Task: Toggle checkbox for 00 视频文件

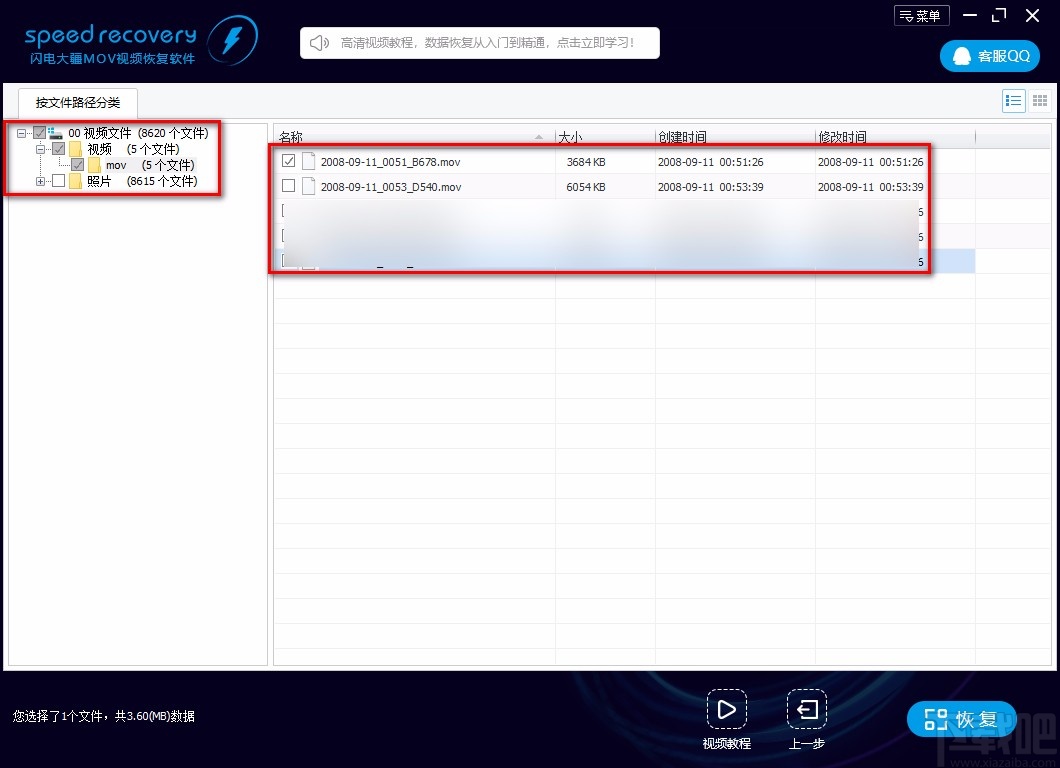Action: pyautogui.click(x=40, y=133)
